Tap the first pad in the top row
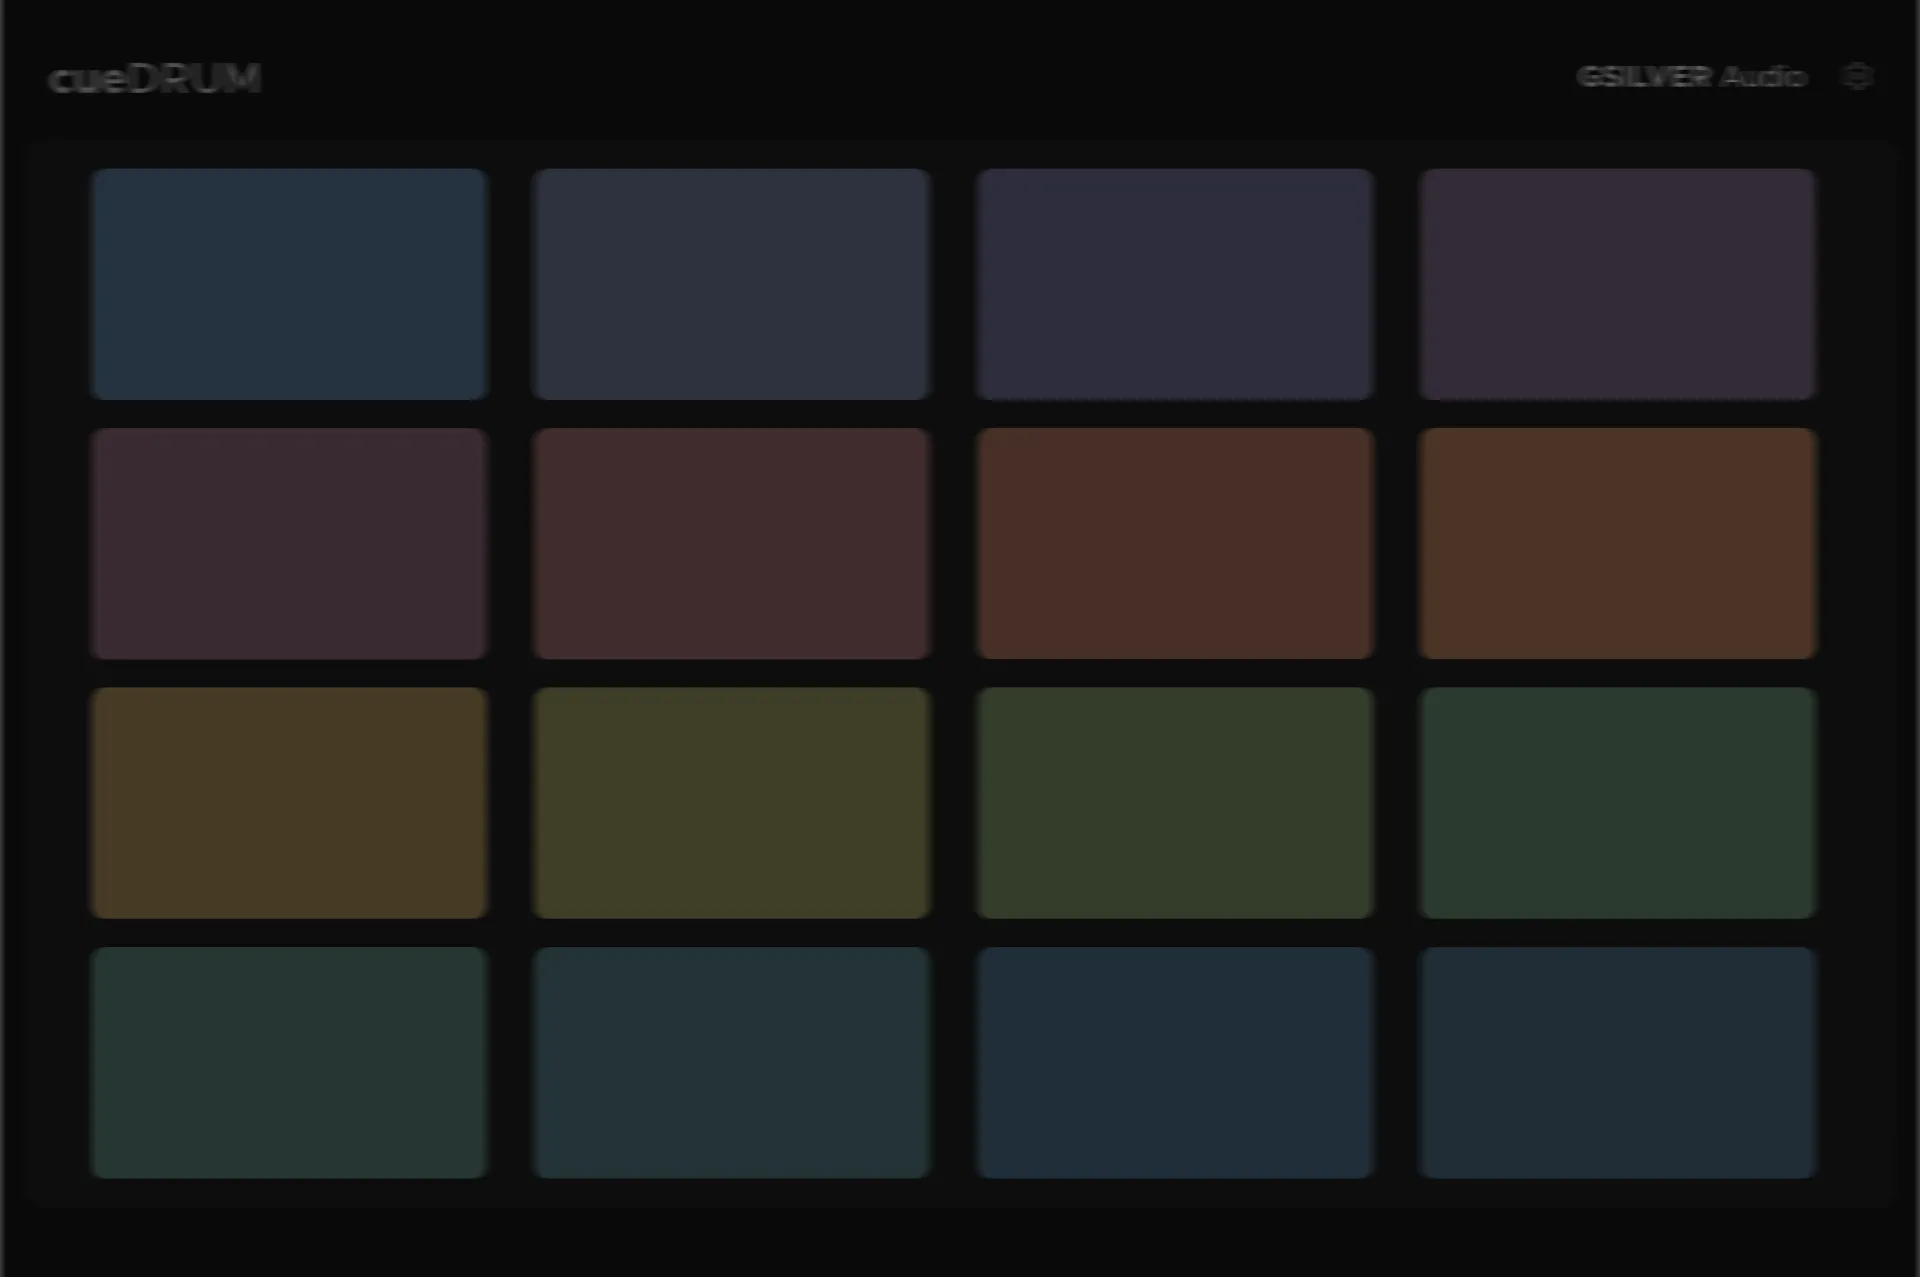 (x=289, y=284)
